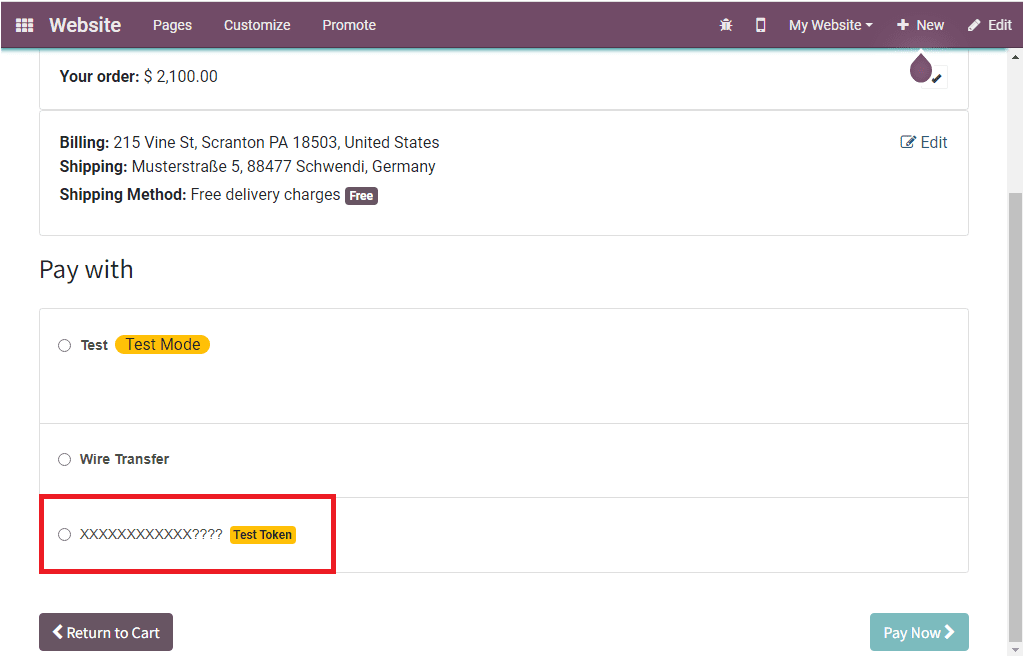Open the My Website dropdown
Viewport: 1024px width, 657px height.
pyautogui.click(x=830, y=24)
